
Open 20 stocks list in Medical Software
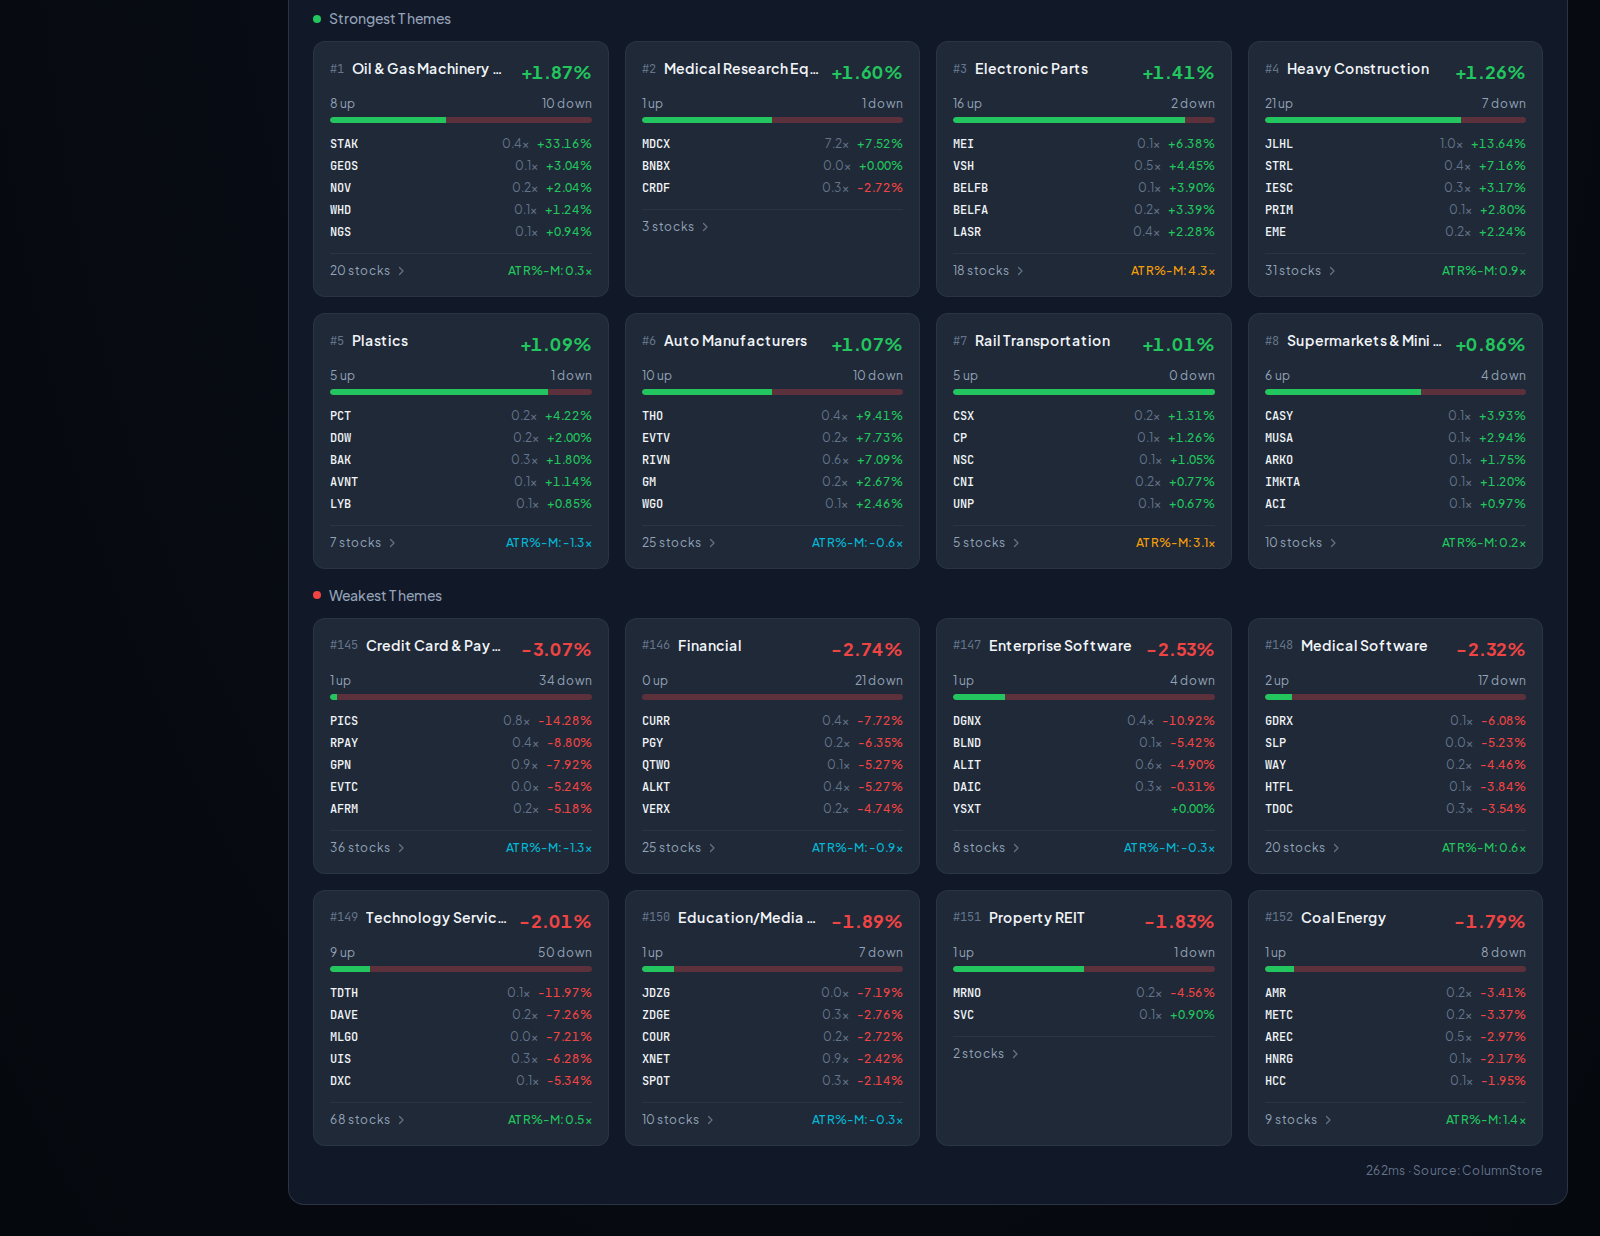coord(1302,848)
